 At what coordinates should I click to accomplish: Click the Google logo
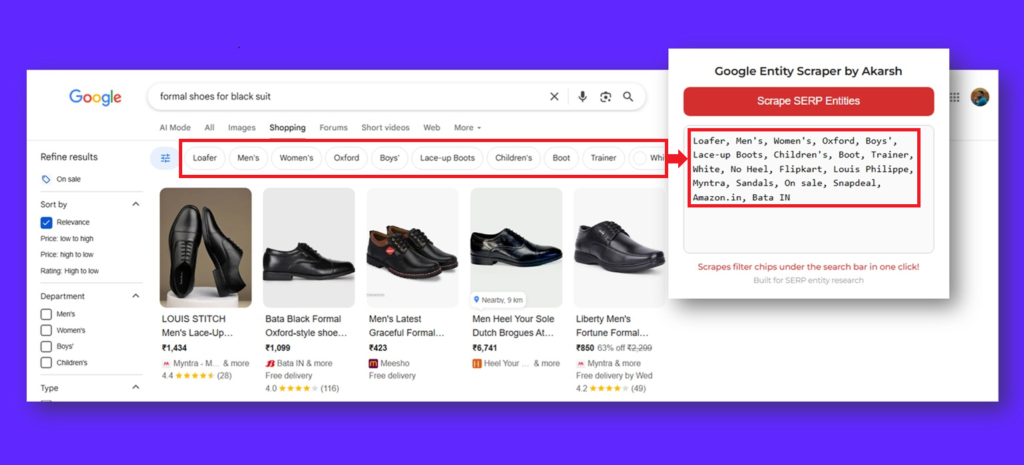pos(95,97)
